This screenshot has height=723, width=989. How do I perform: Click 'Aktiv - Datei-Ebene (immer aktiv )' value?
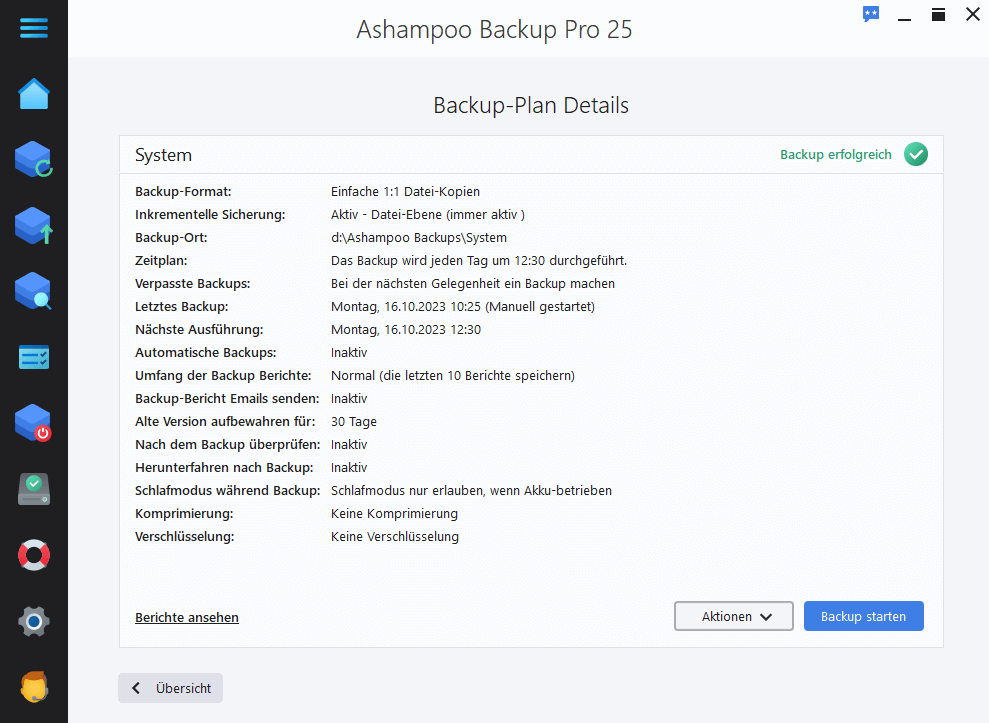(428, 215)
